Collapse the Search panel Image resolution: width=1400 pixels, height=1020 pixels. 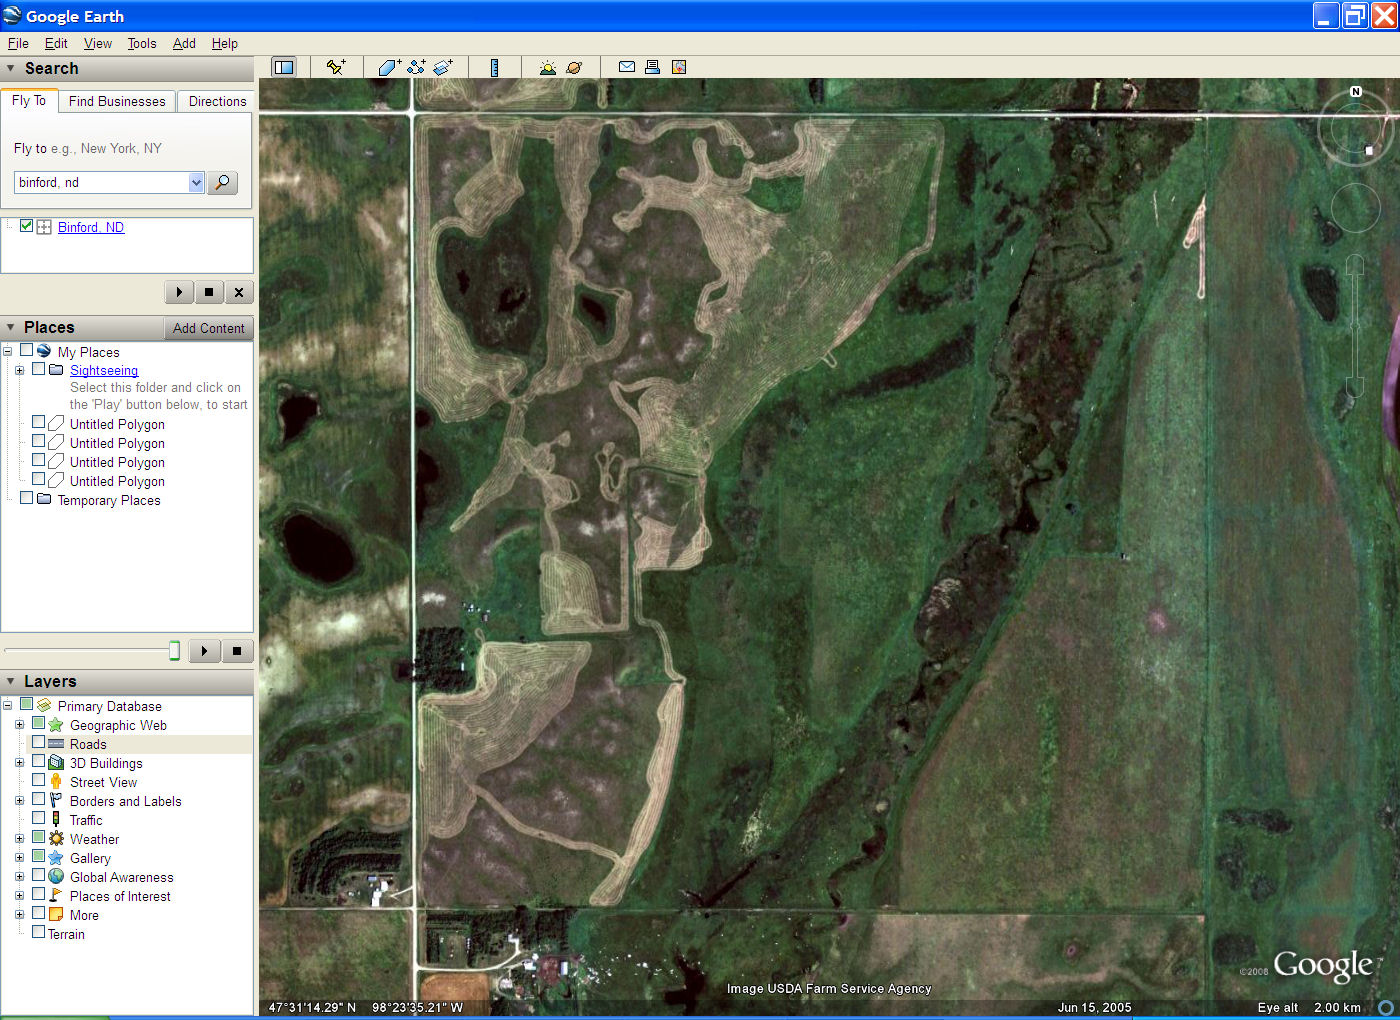pos(11,68)
